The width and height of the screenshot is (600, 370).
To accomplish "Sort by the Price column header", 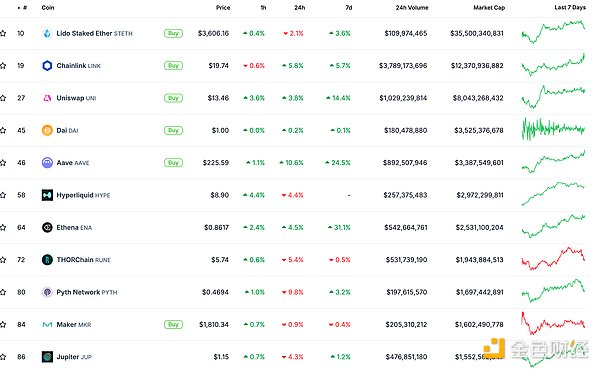I will click(223, 7).
